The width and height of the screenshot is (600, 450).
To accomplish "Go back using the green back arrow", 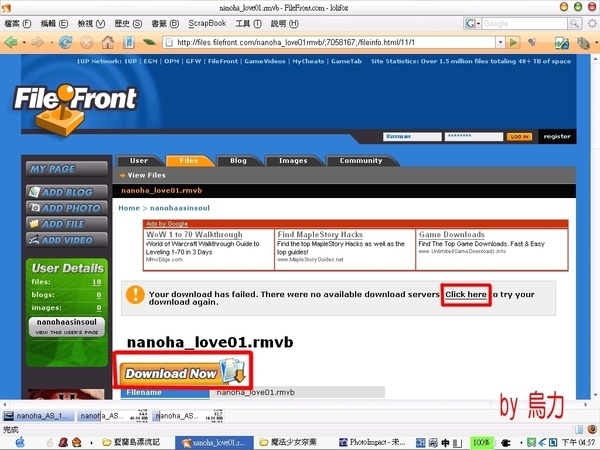I will coord(11,42).
